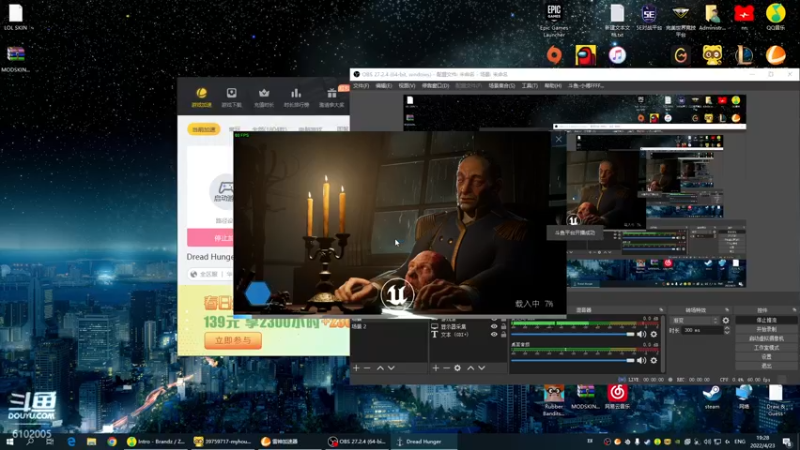This screenshot has width=800, height=450.
Task: Select 场景 2 in OBS scenes list
Action: pyautogui.click(x=389, y=327)
